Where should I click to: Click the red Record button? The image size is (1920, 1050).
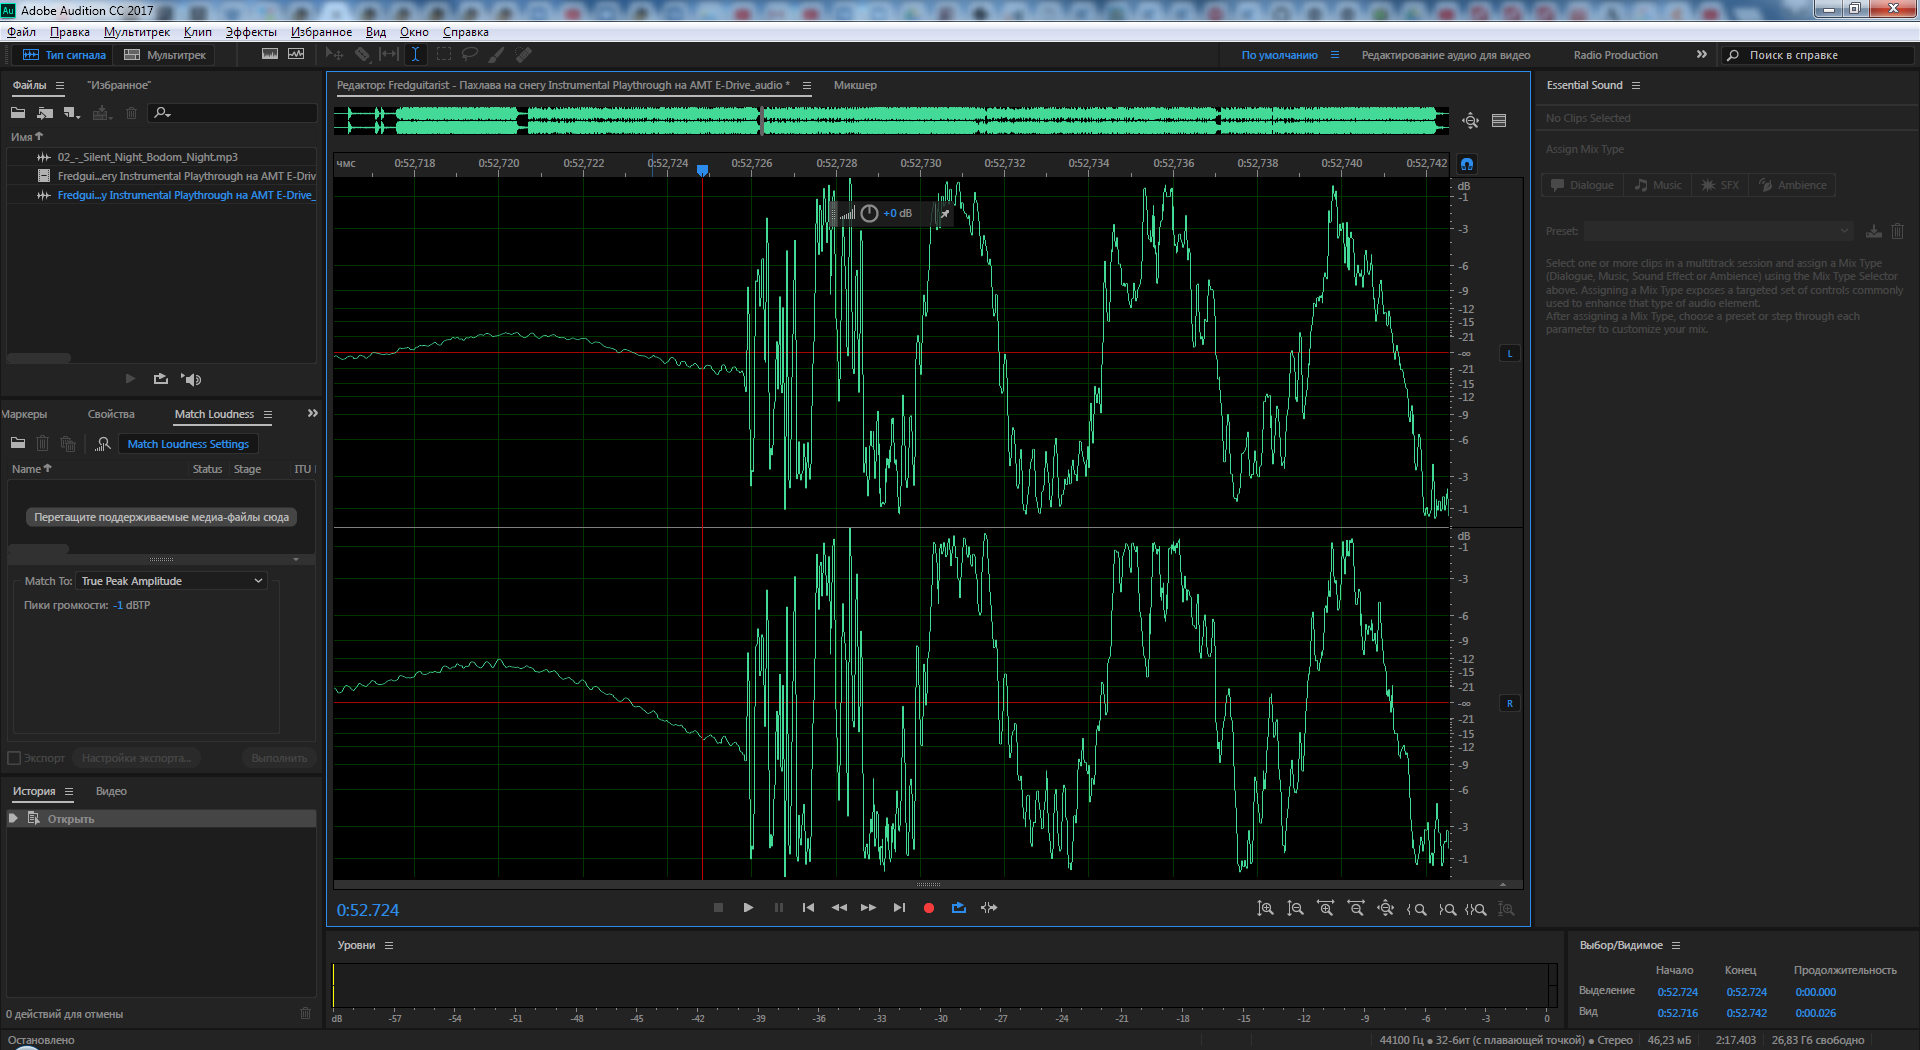pos(929,908)
